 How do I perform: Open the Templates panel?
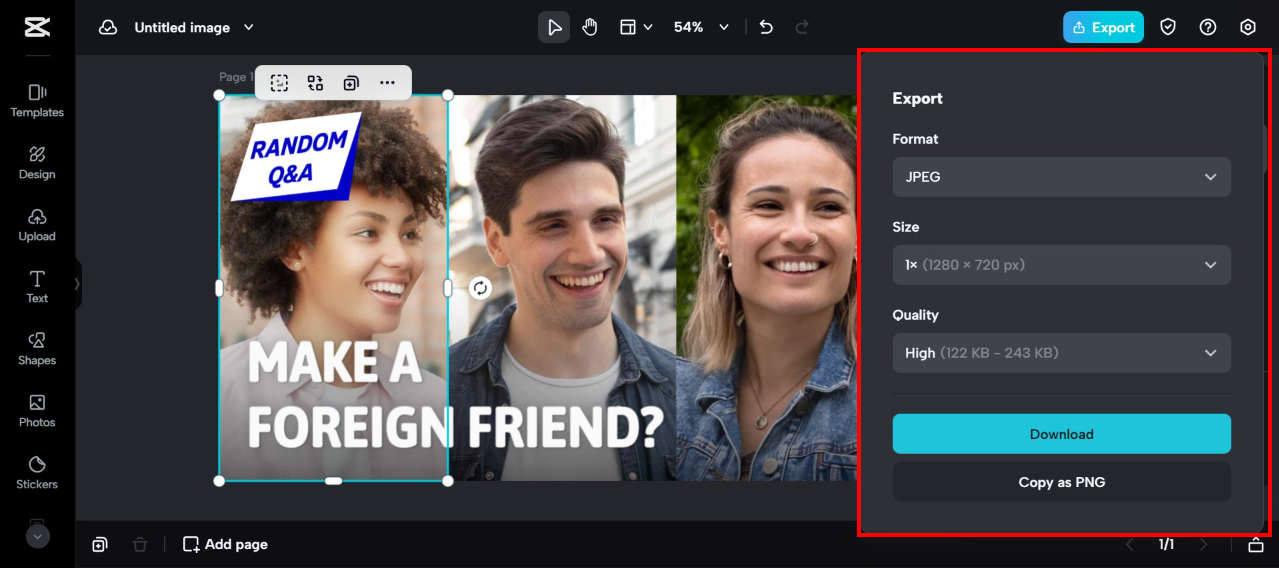coord(37,101)
